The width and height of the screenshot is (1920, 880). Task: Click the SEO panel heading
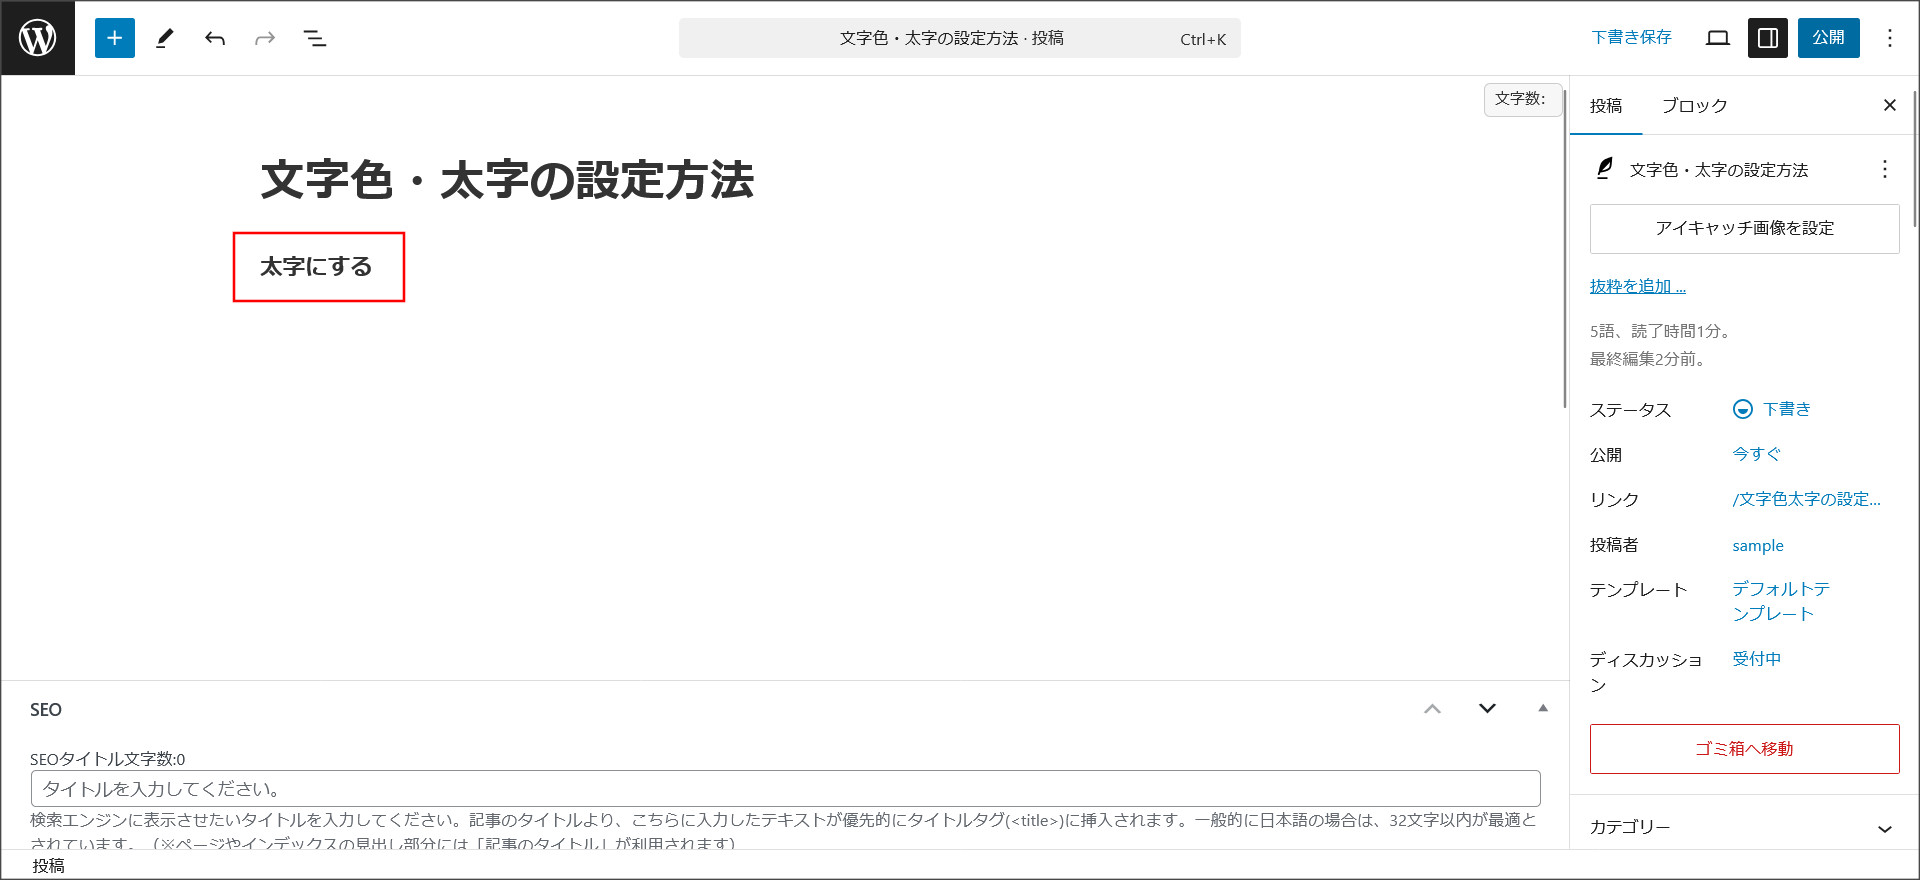click(x=46, y=710)
